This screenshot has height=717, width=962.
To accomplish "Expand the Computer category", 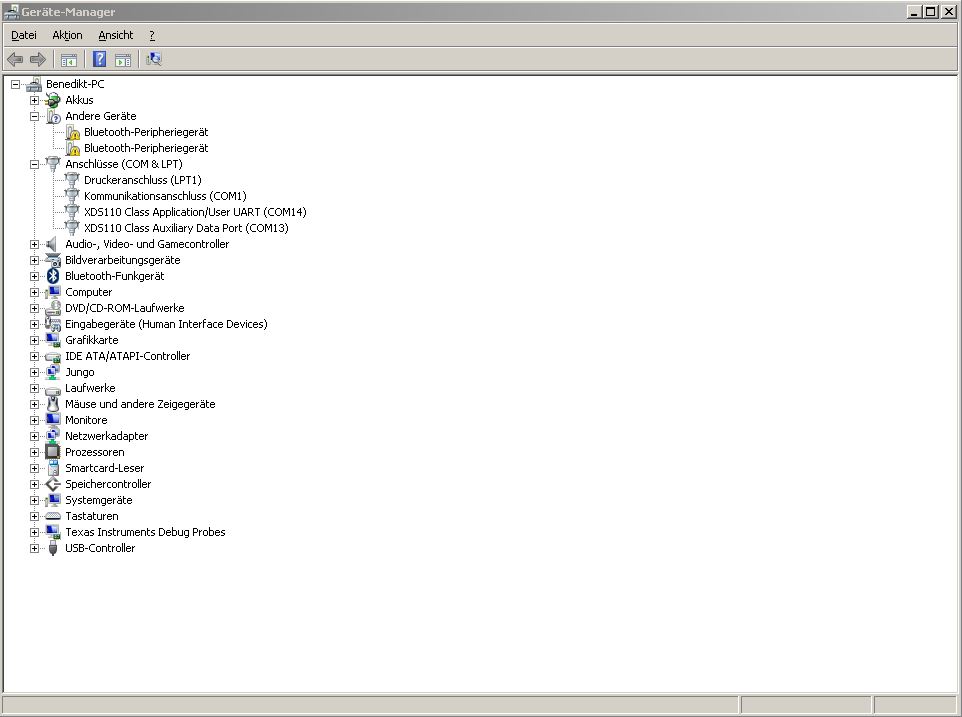I will pyautogui.click(x=34, y=292).
